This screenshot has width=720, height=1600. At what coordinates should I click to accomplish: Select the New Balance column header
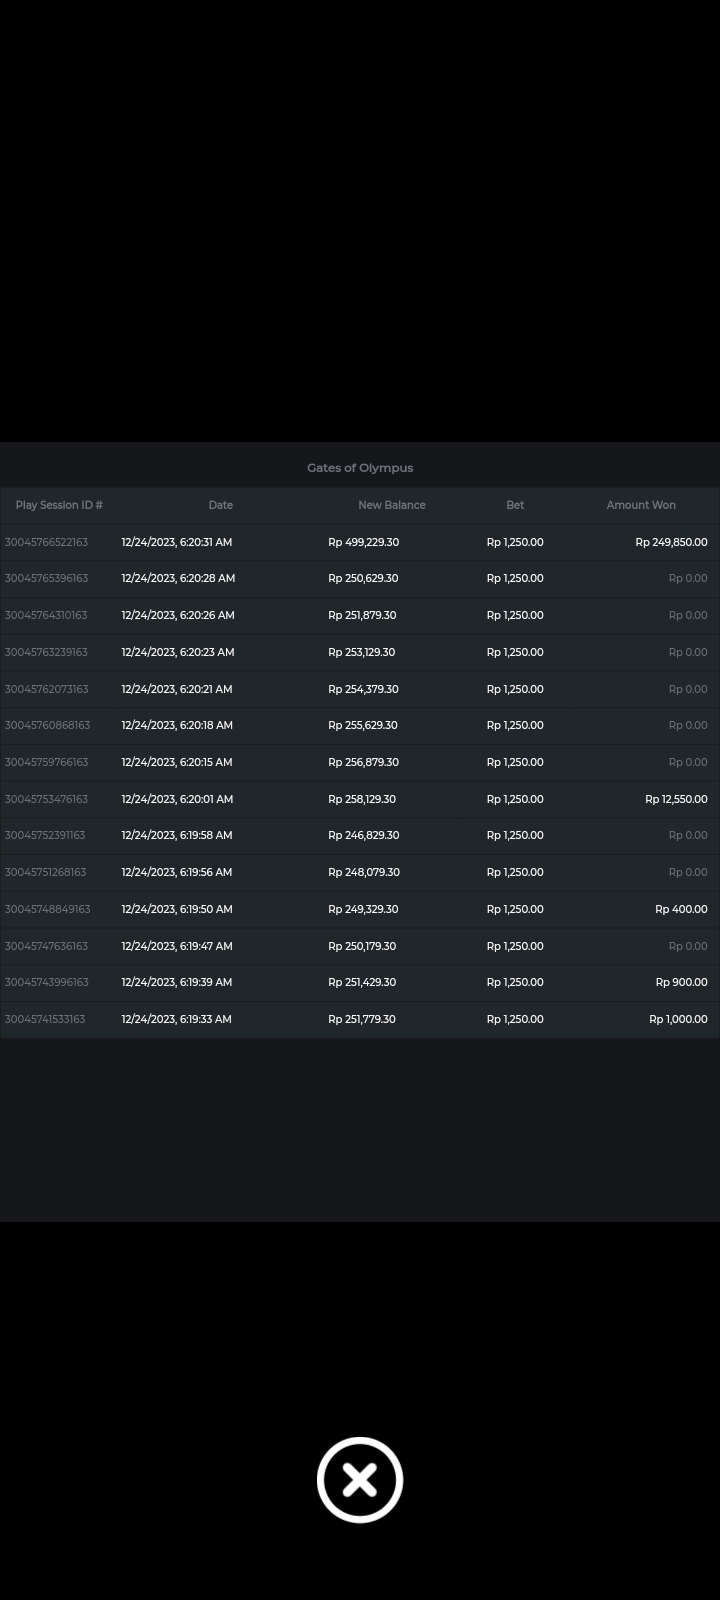tap(392, 505)
